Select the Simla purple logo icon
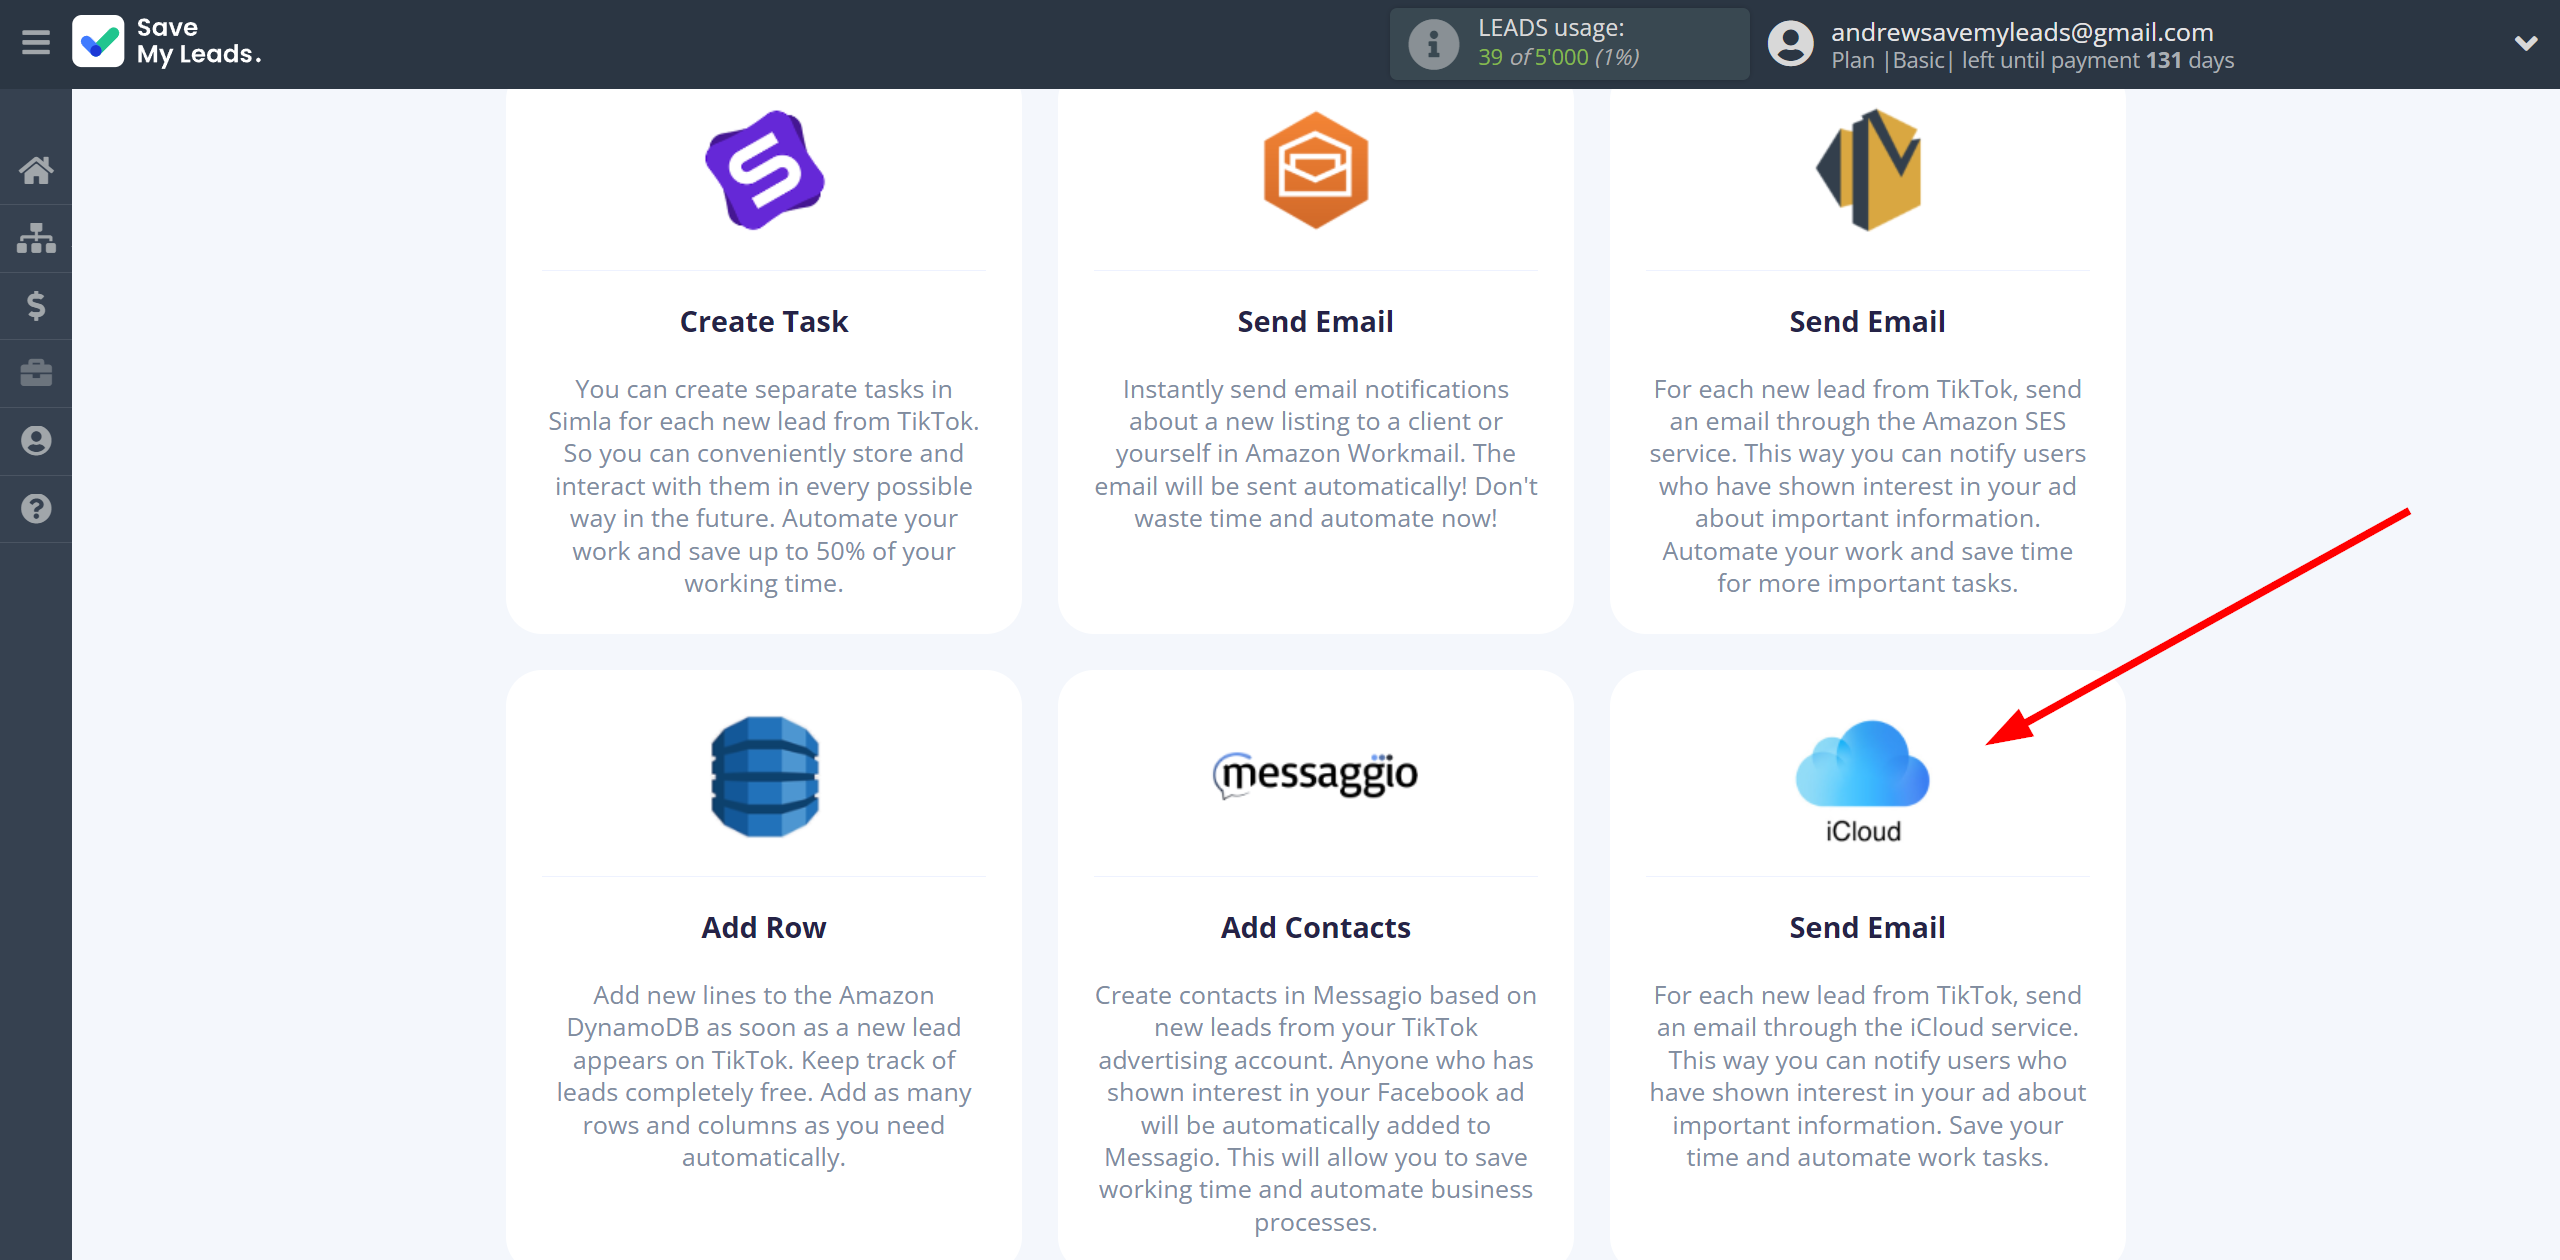Image resolution: width=2560 pixels, height=1260 pixels. pyautogui.click(x=765, y=170)
